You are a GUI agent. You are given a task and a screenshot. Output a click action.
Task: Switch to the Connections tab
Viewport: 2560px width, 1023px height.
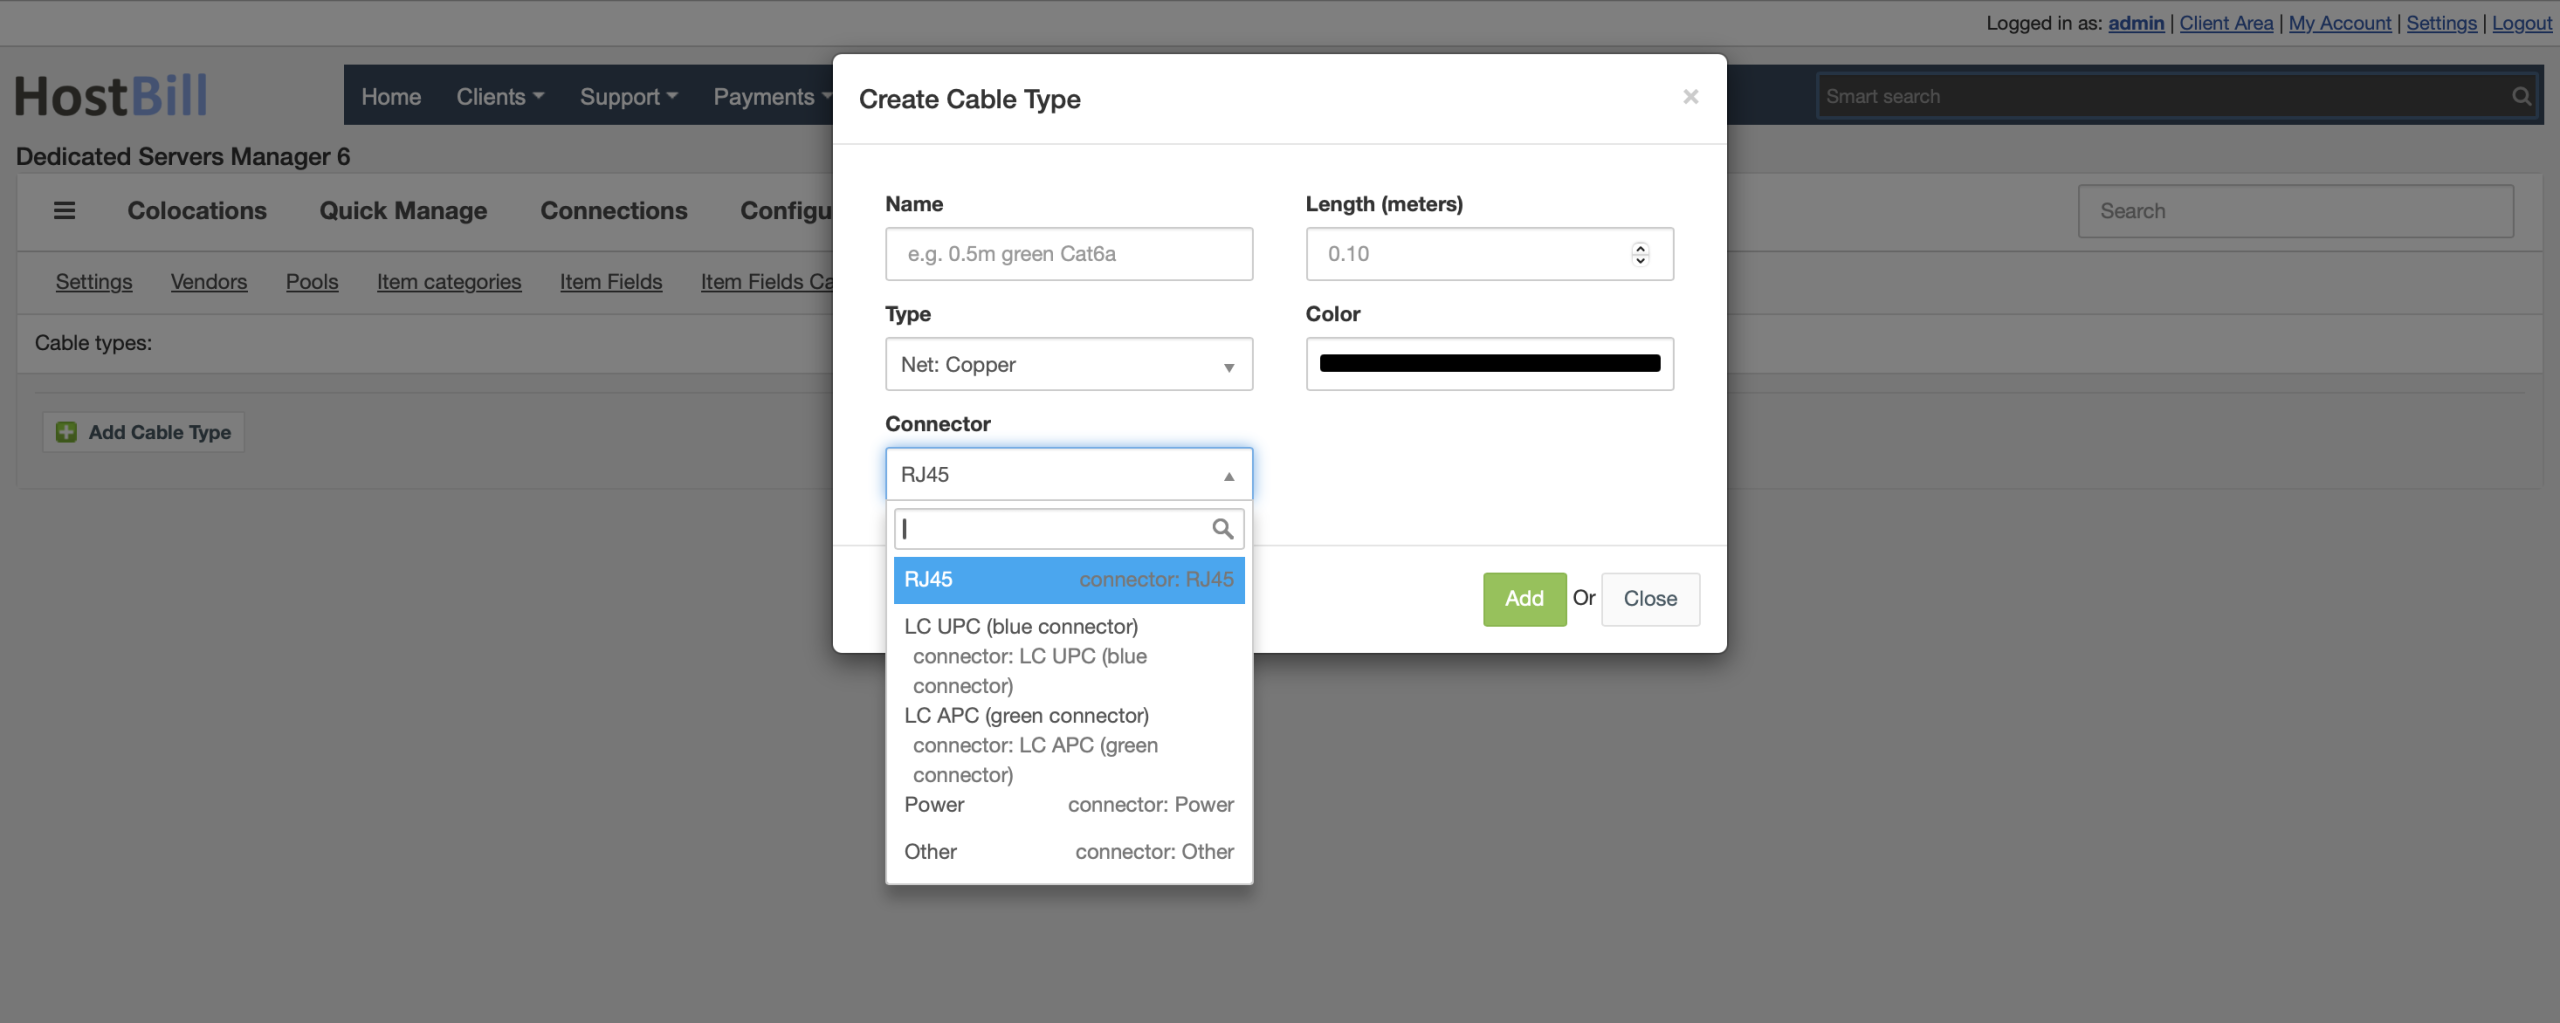click(613, 211)
